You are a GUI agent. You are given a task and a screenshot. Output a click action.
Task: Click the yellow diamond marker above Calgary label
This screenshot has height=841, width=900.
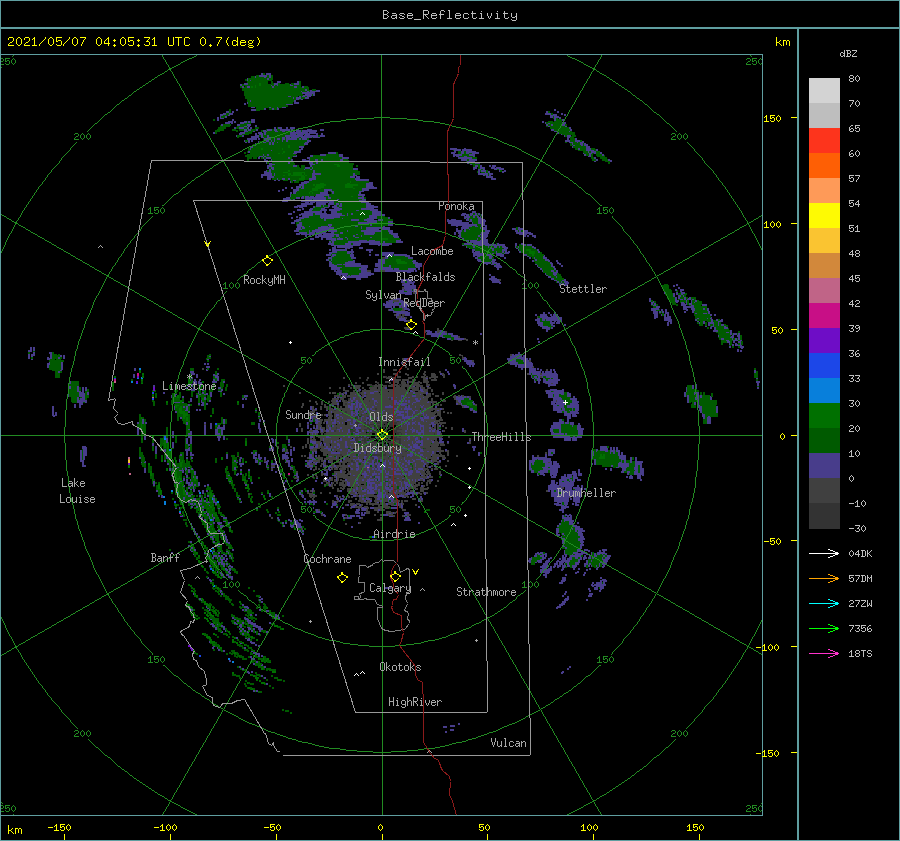point(395,576)
